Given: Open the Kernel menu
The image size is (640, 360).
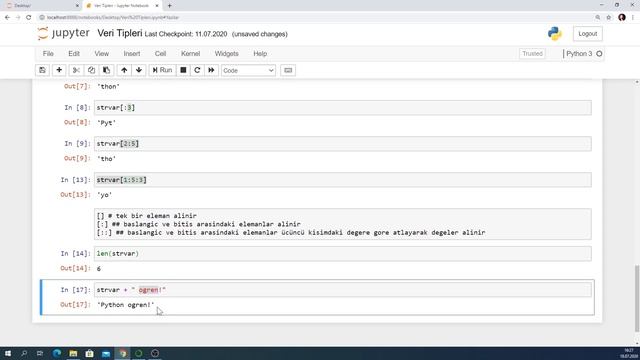Looking at the screenshot, I should [x=191, y=53].
